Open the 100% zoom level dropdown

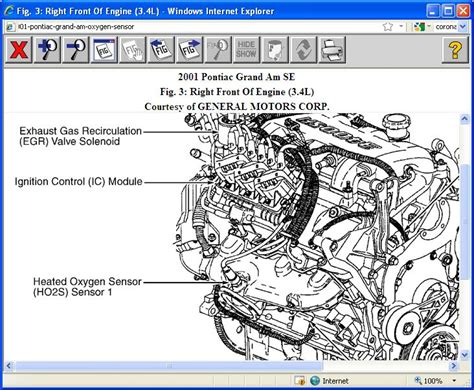click(454, 381)
